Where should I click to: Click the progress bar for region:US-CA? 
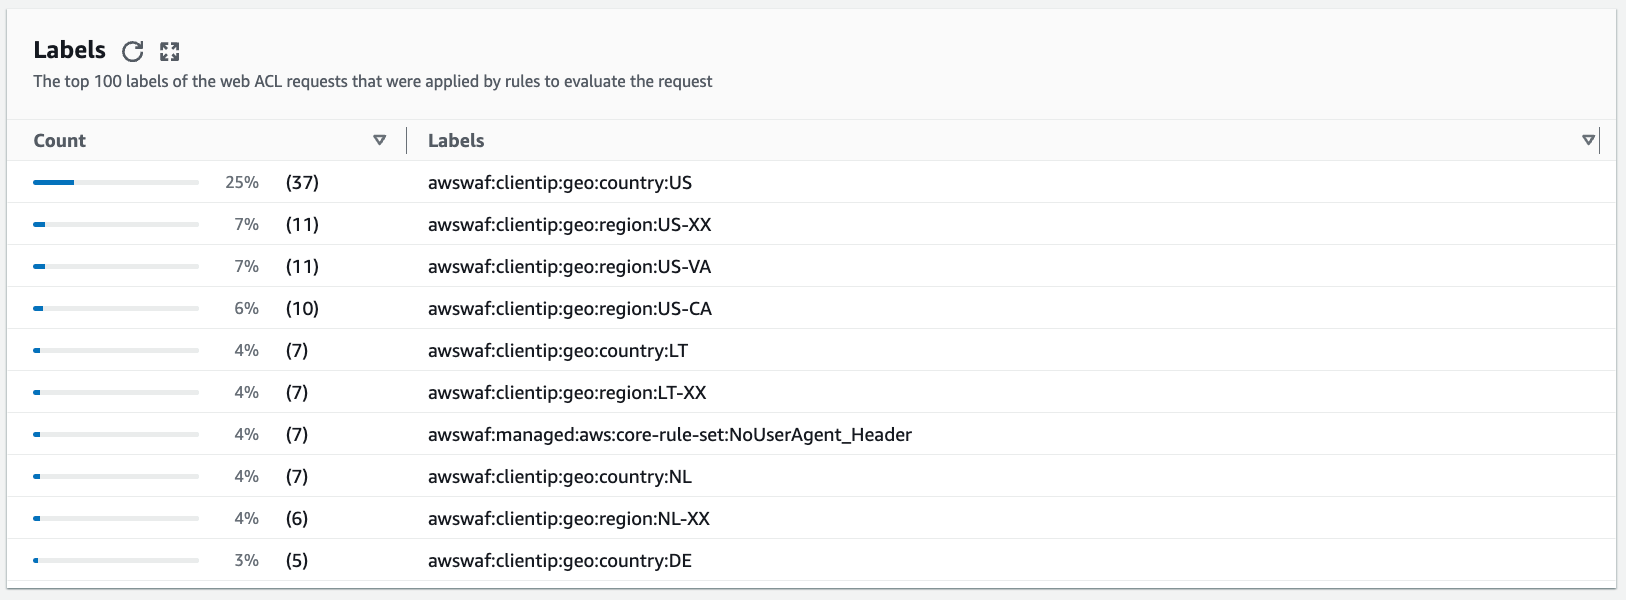(x=115, y=308)
